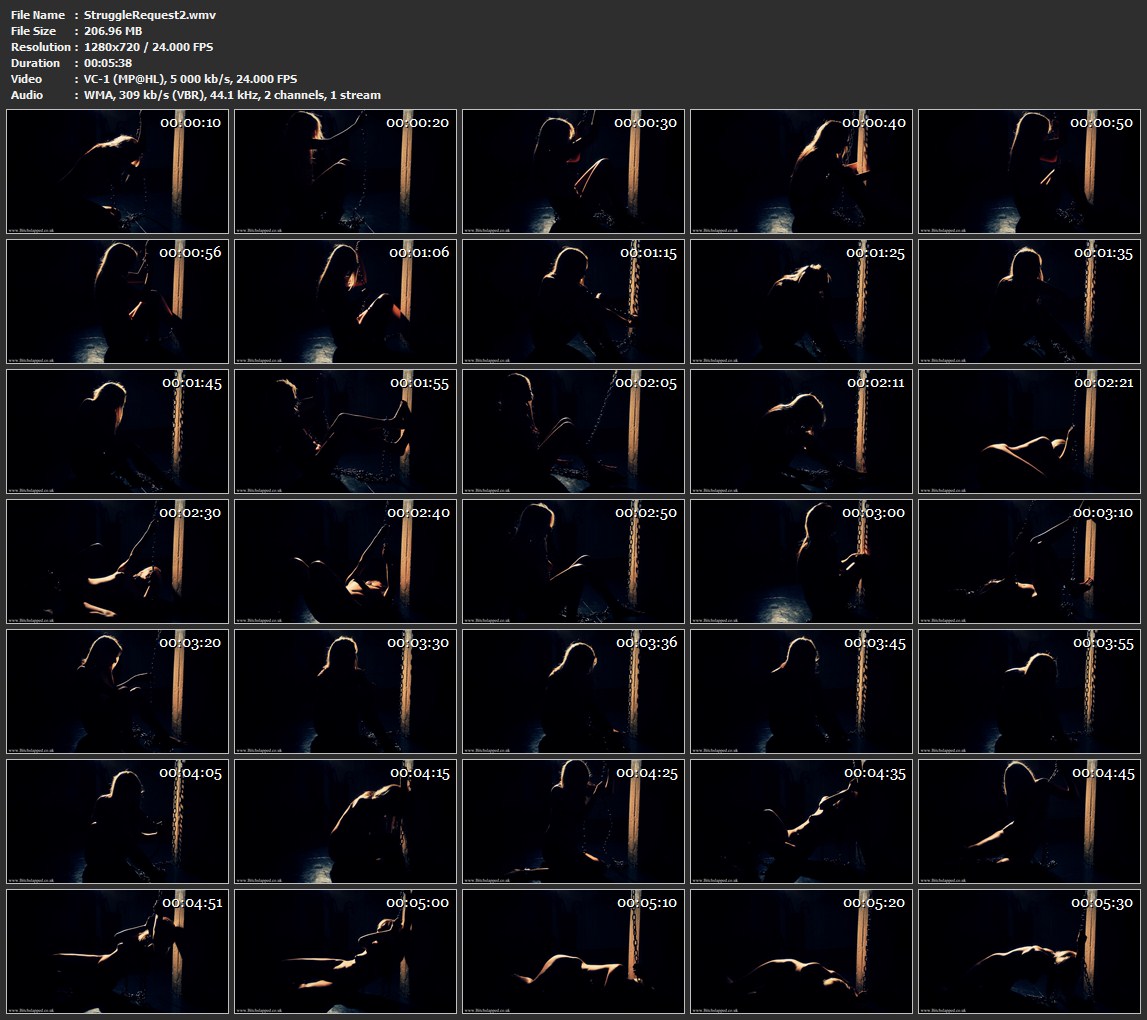Select the thumbnail stamped 00:00:20

(x=345, y=171)
